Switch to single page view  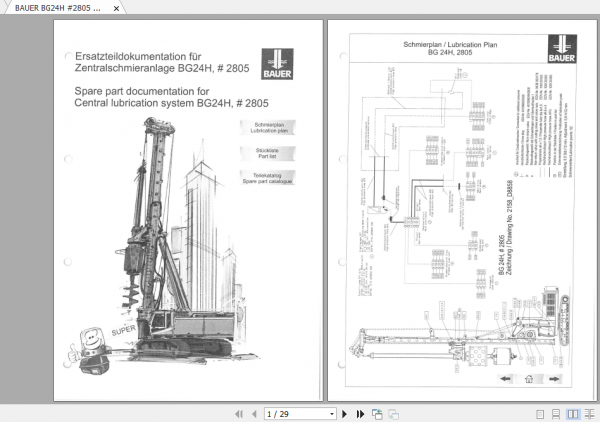click(x=540, y=414)
